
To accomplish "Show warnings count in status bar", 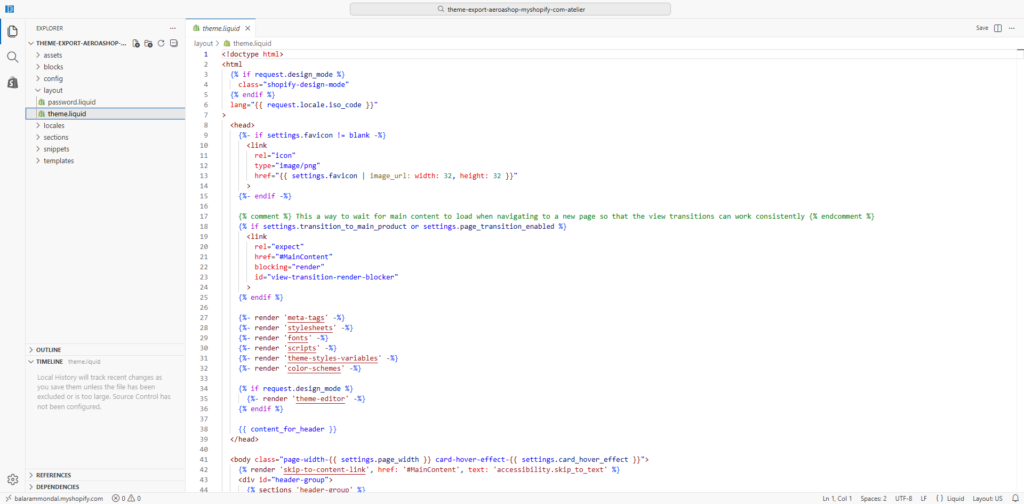I will pos(134,498).
